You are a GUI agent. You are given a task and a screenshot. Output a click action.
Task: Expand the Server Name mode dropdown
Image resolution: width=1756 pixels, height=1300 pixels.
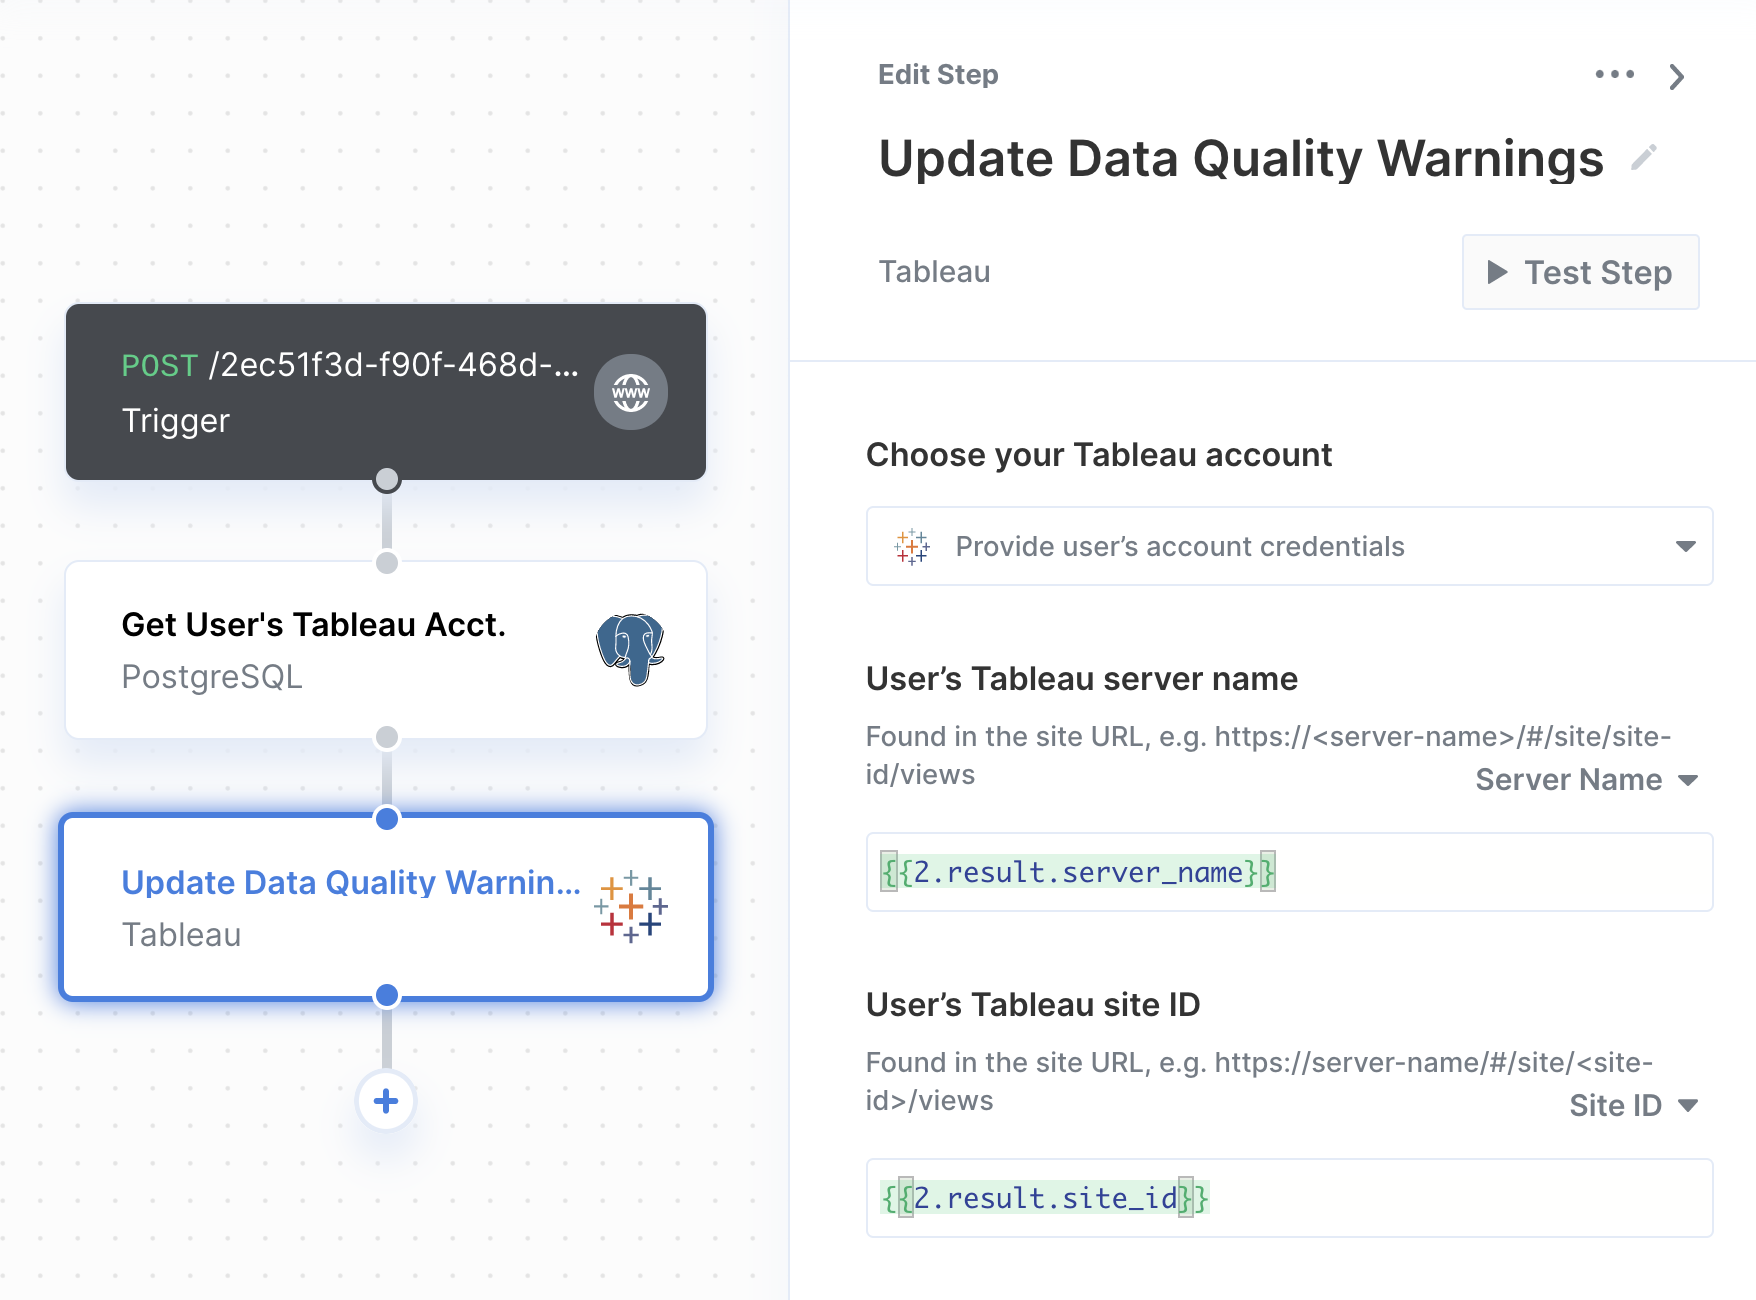pos(1587,780)
